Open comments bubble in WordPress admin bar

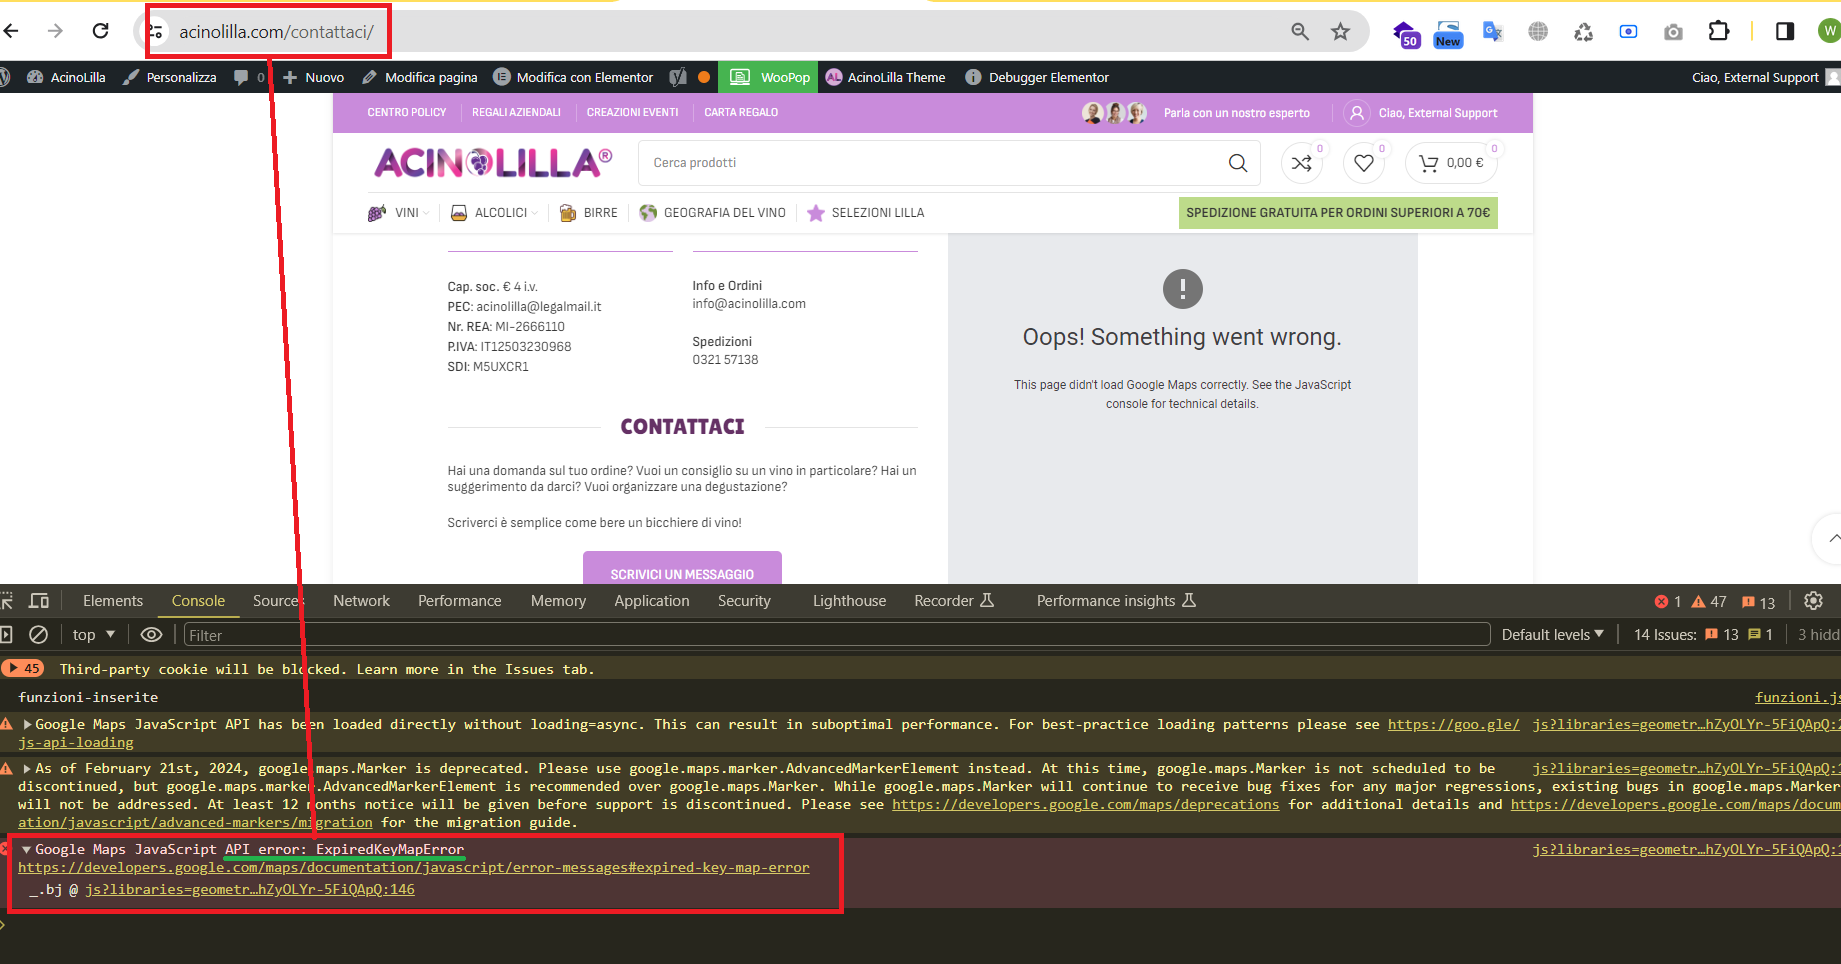click(x=249, y=77)
